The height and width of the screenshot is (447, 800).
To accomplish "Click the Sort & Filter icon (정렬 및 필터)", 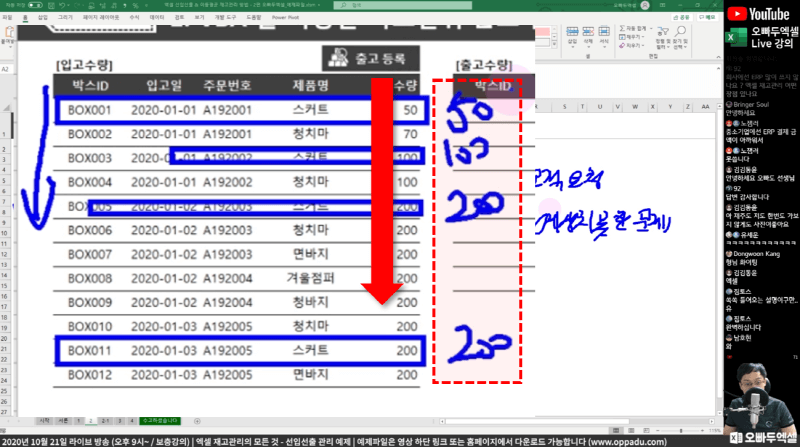I will 663,33.
